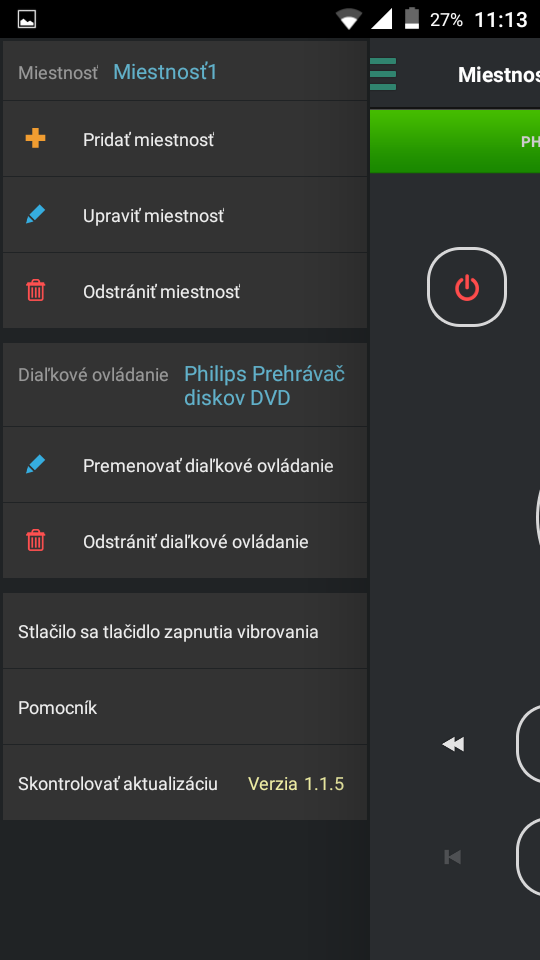Screen dimensions: 540x960
Task: Tap the pencil icon beside Premenovať diaľkové ovládanie
Action: [x=36, y=465]
